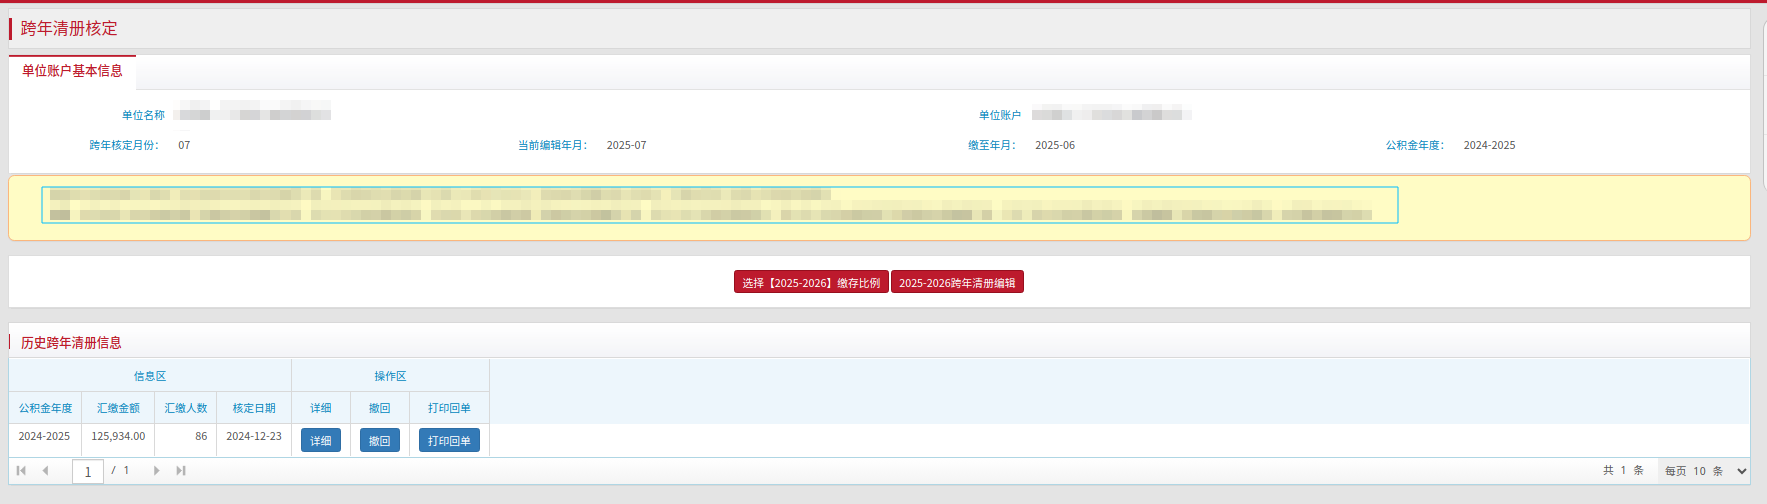Select the 2024-2025 row year cell
Screen dimensions: 1767x504
coord(45,437)
